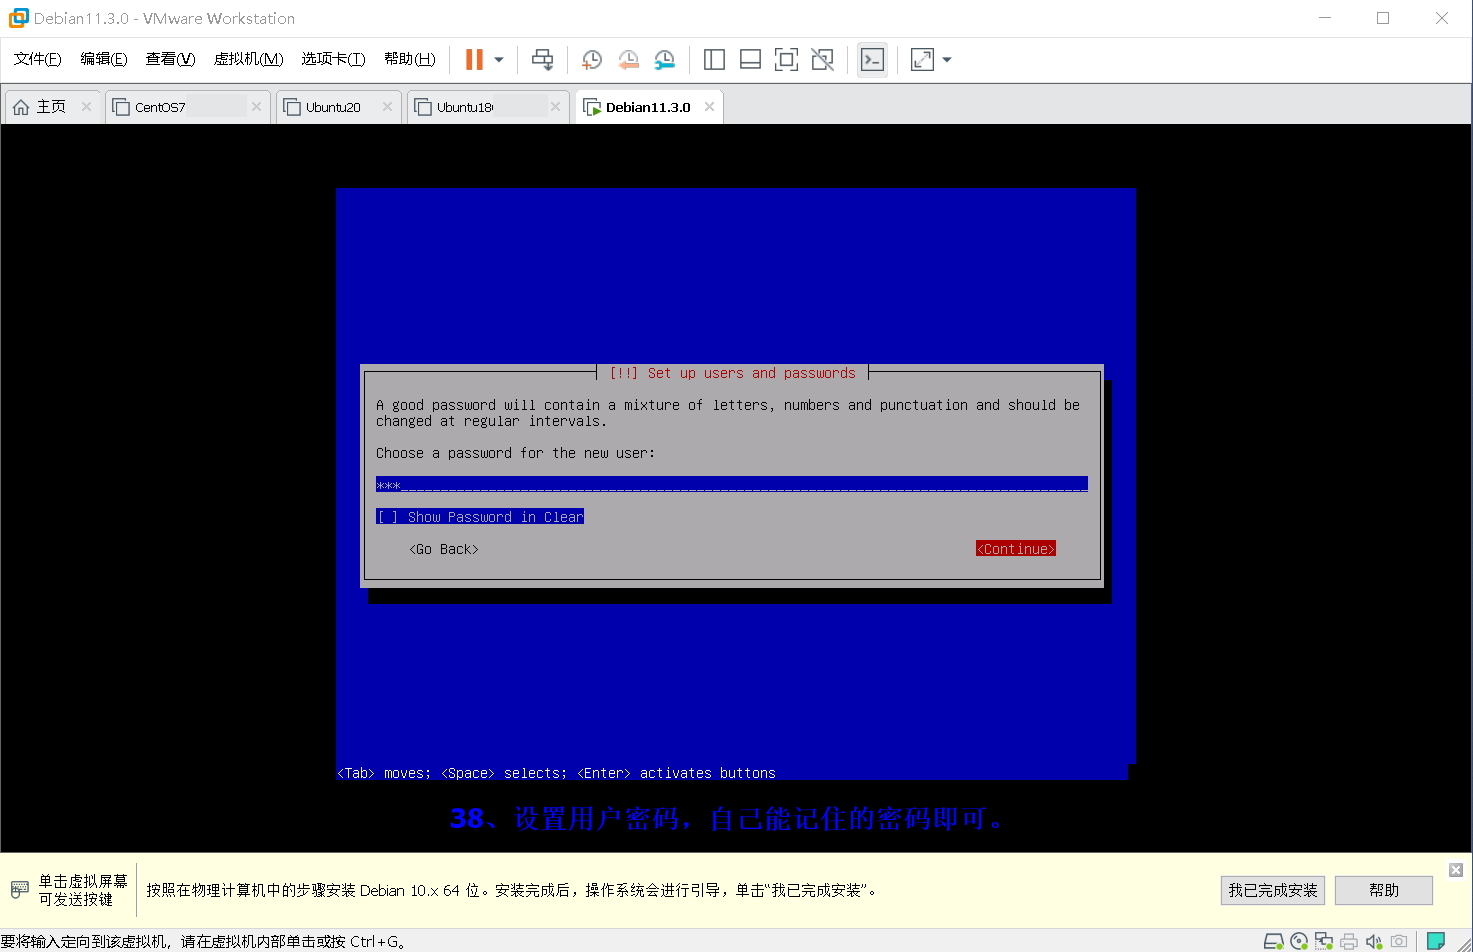Click the stretch guest display icon
The width and height of the screenshot is (1473, 952).
pos(922,60)
